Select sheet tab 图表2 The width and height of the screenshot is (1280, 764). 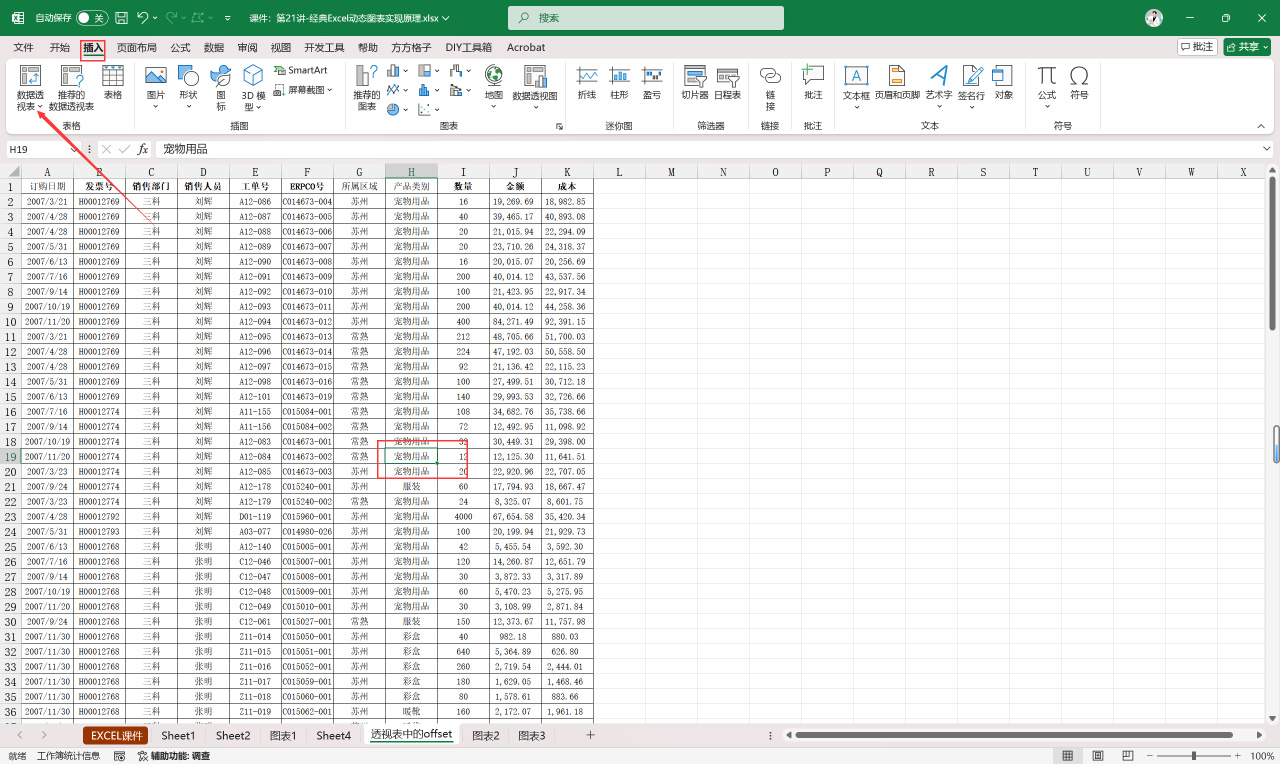point(486,735)
